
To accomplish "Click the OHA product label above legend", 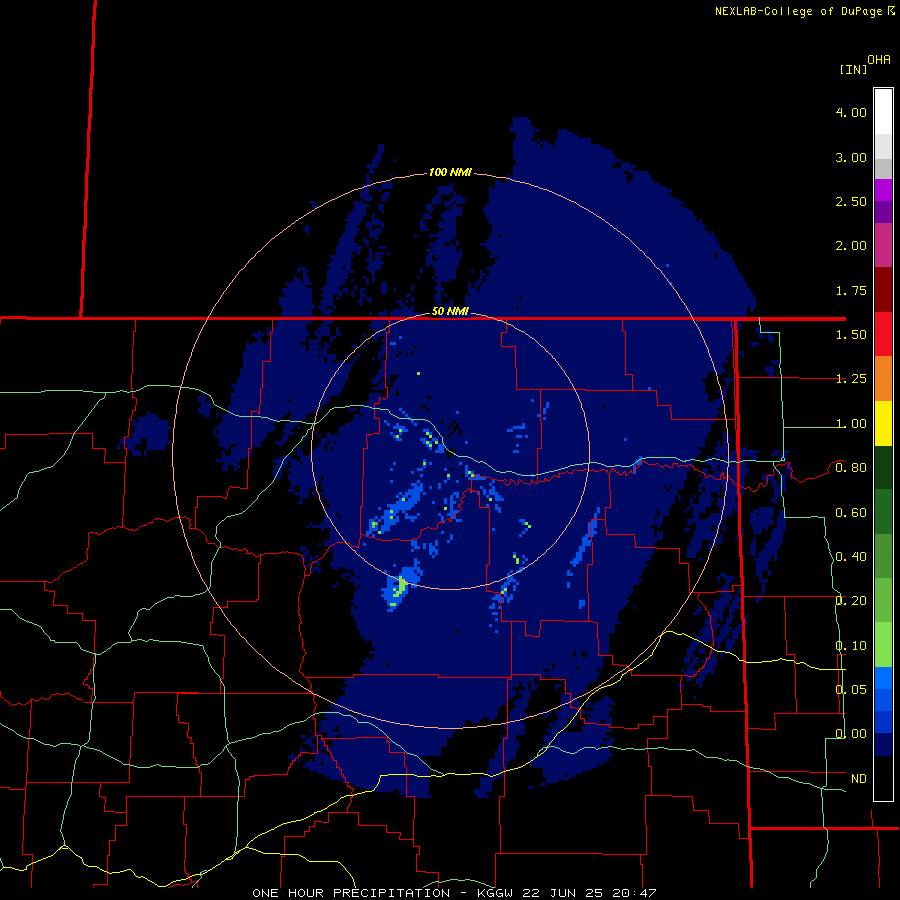I will (x=879, y=59).
